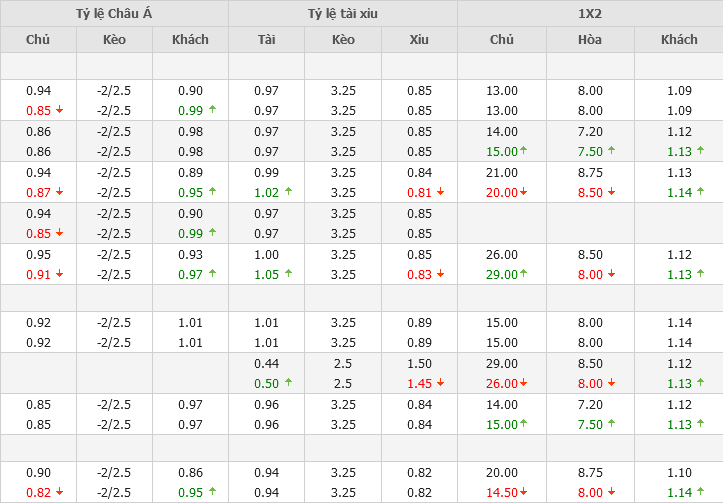Click the down arrow beside 0.81
This screenshot has width=723, height=503.
pyautogui.click(x=441, y=192)
